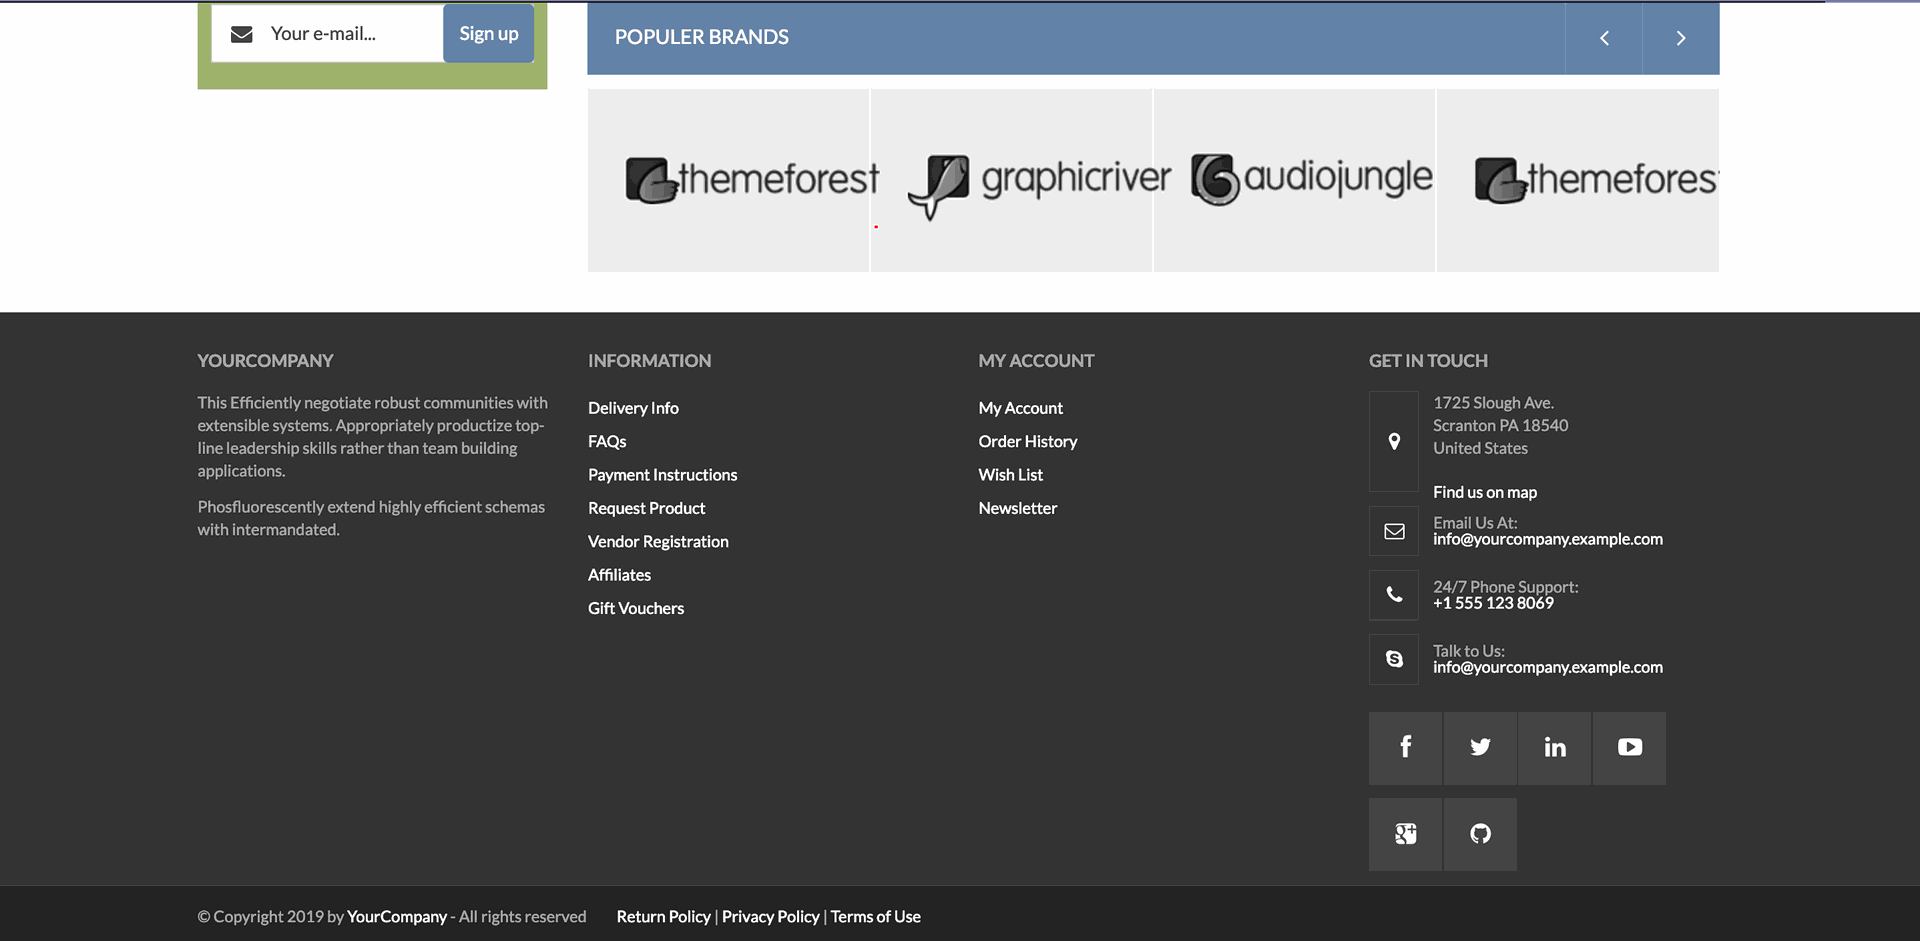Open the Delivery Info link
This screenshot has width=1920, height=941.
[x=633, y=408]
